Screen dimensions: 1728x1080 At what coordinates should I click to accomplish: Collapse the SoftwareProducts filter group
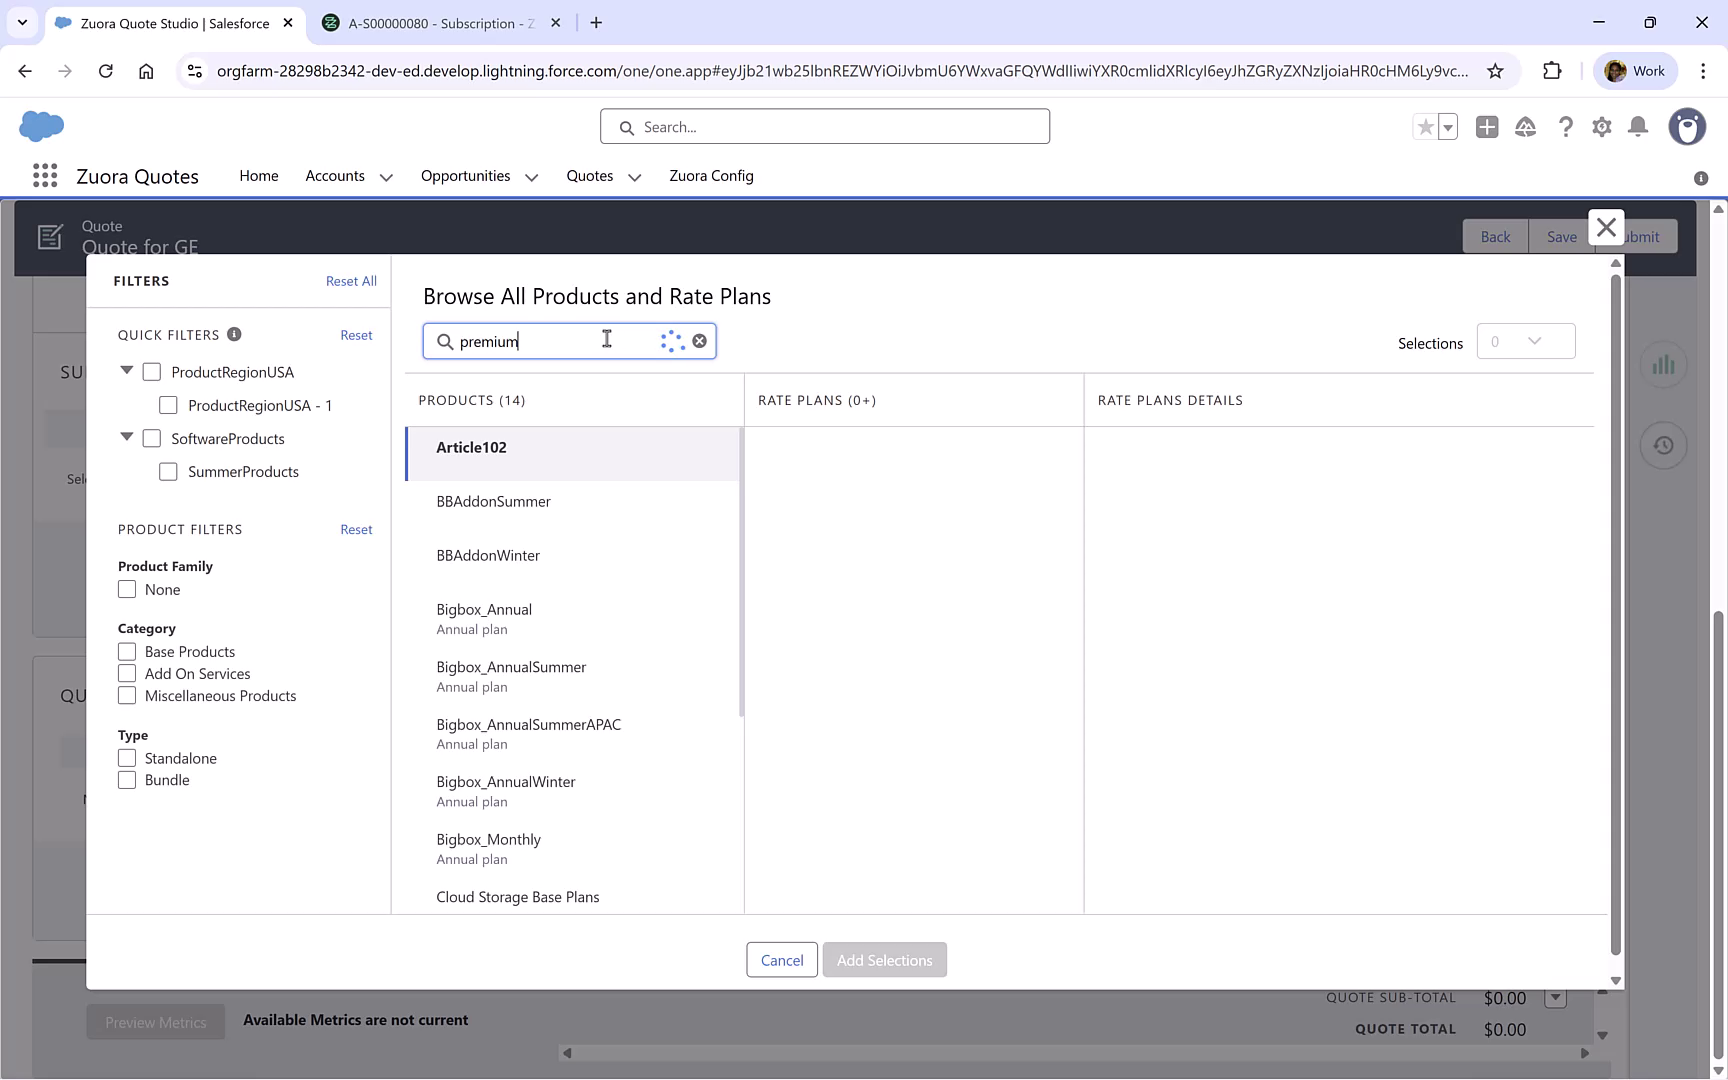tap(126, 437)
